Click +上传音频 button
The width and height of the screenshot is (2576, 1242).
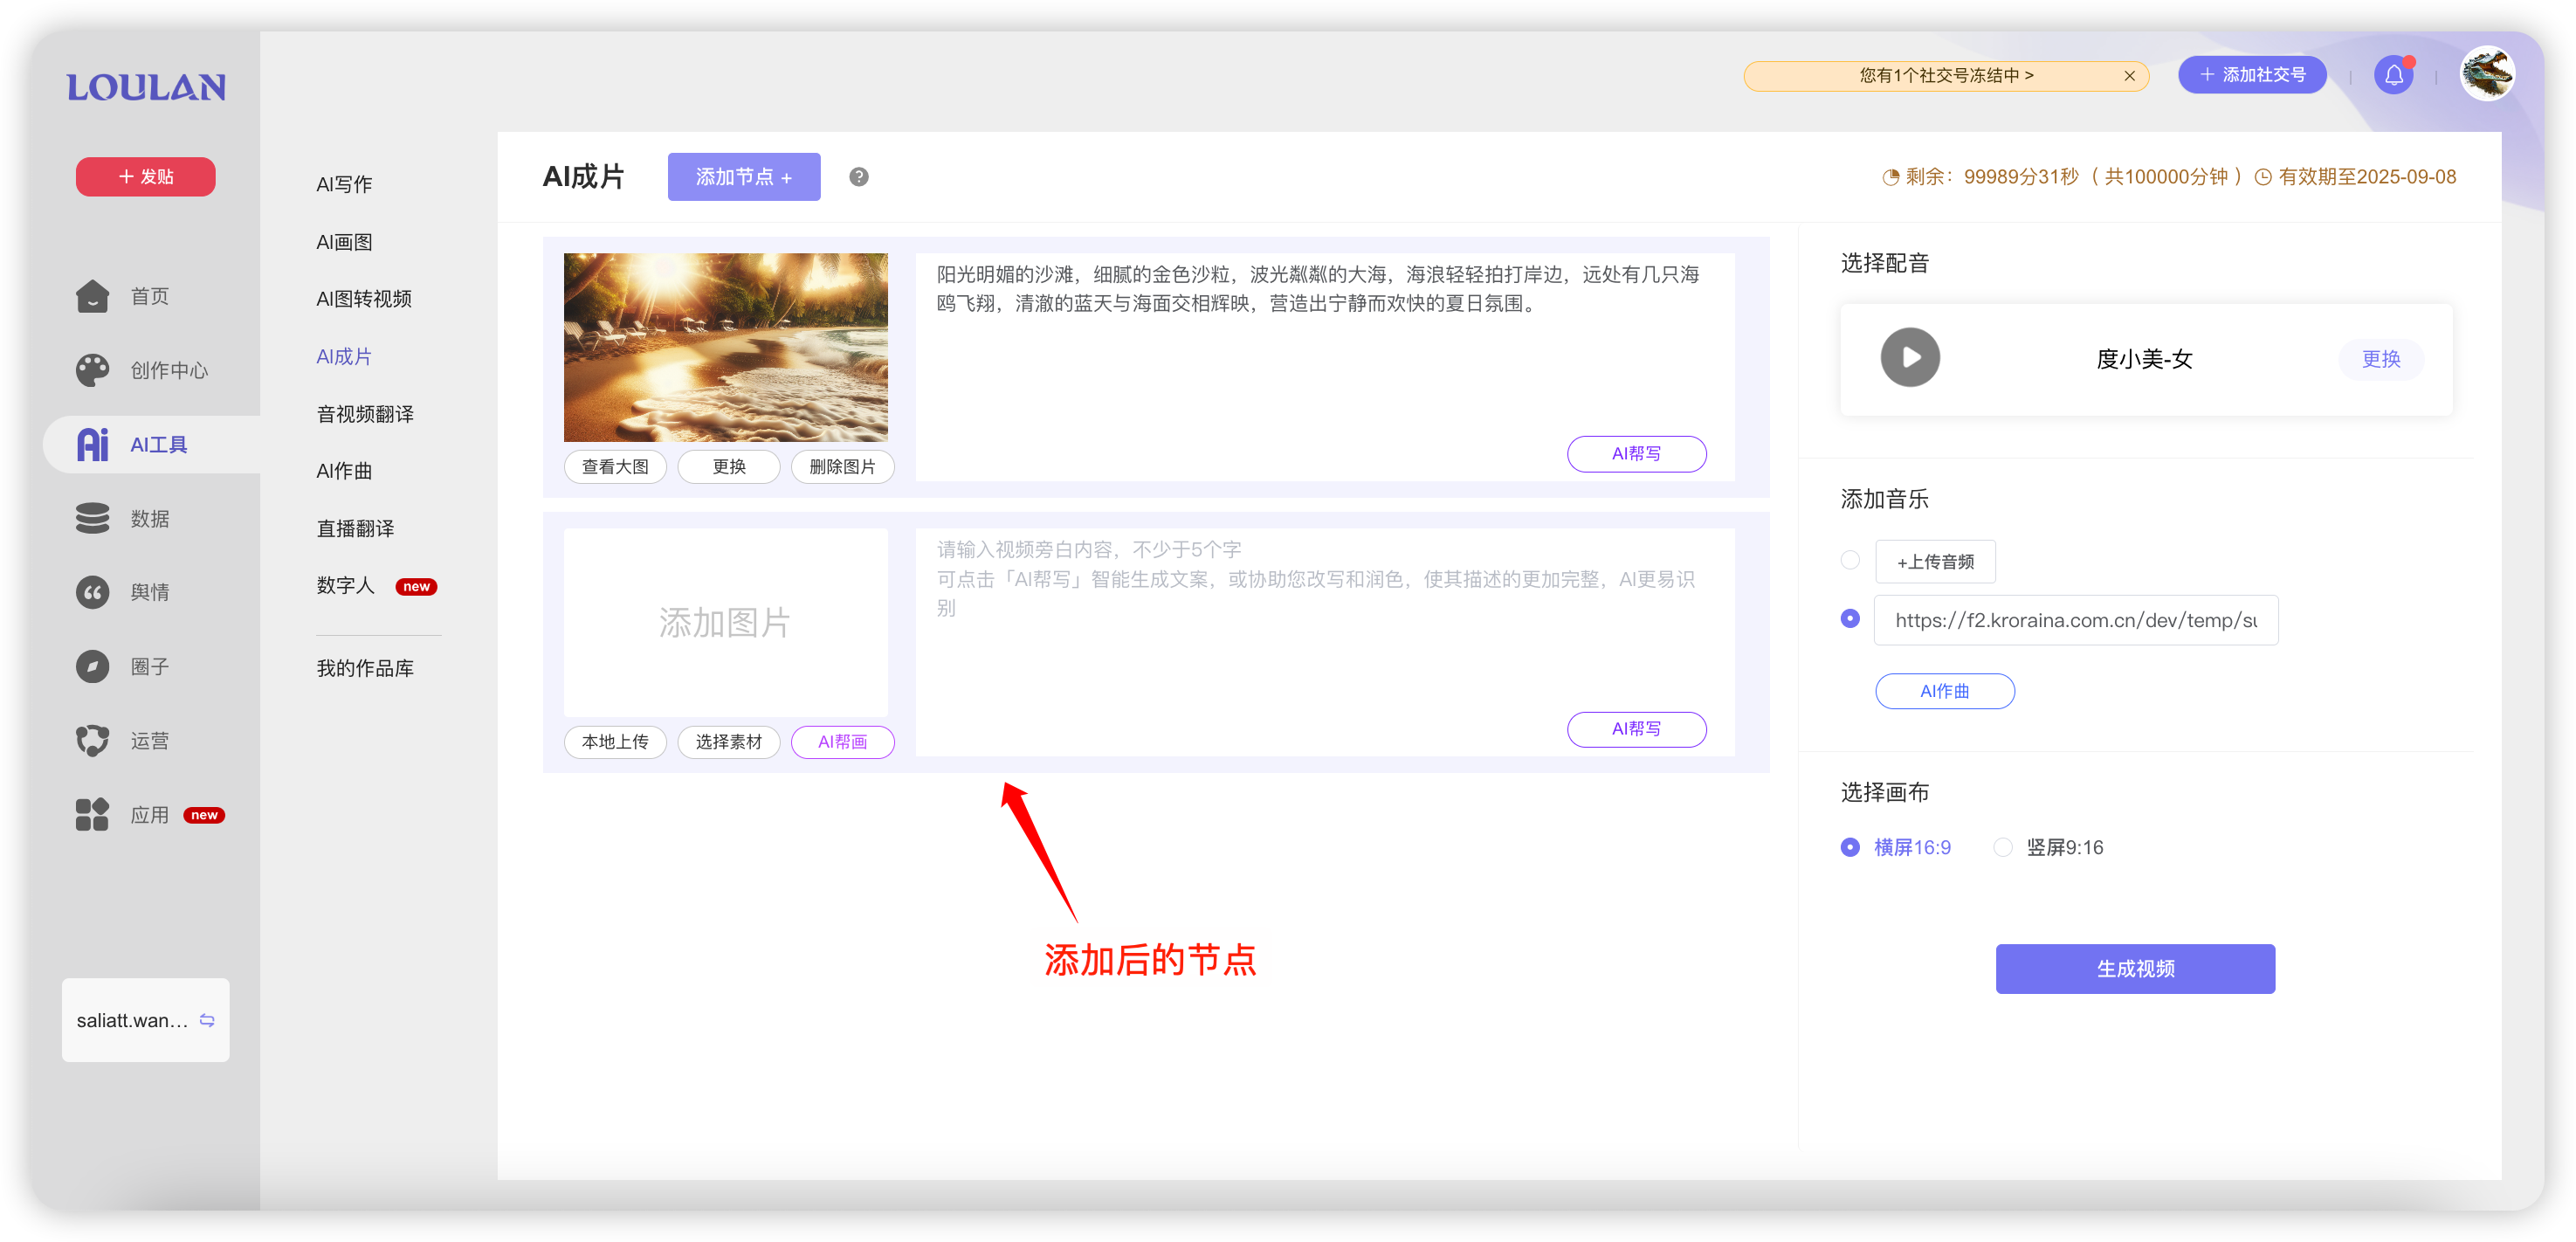(x=1936, y=562)
